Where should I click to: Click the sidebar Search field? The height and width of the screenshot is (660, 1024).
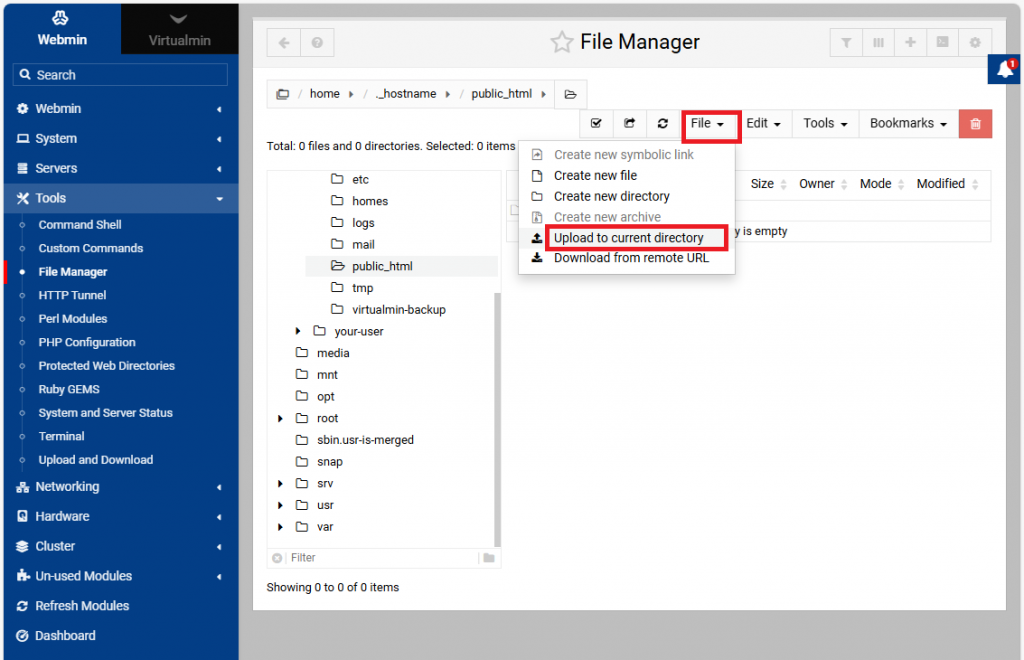(x=120, y=75)
